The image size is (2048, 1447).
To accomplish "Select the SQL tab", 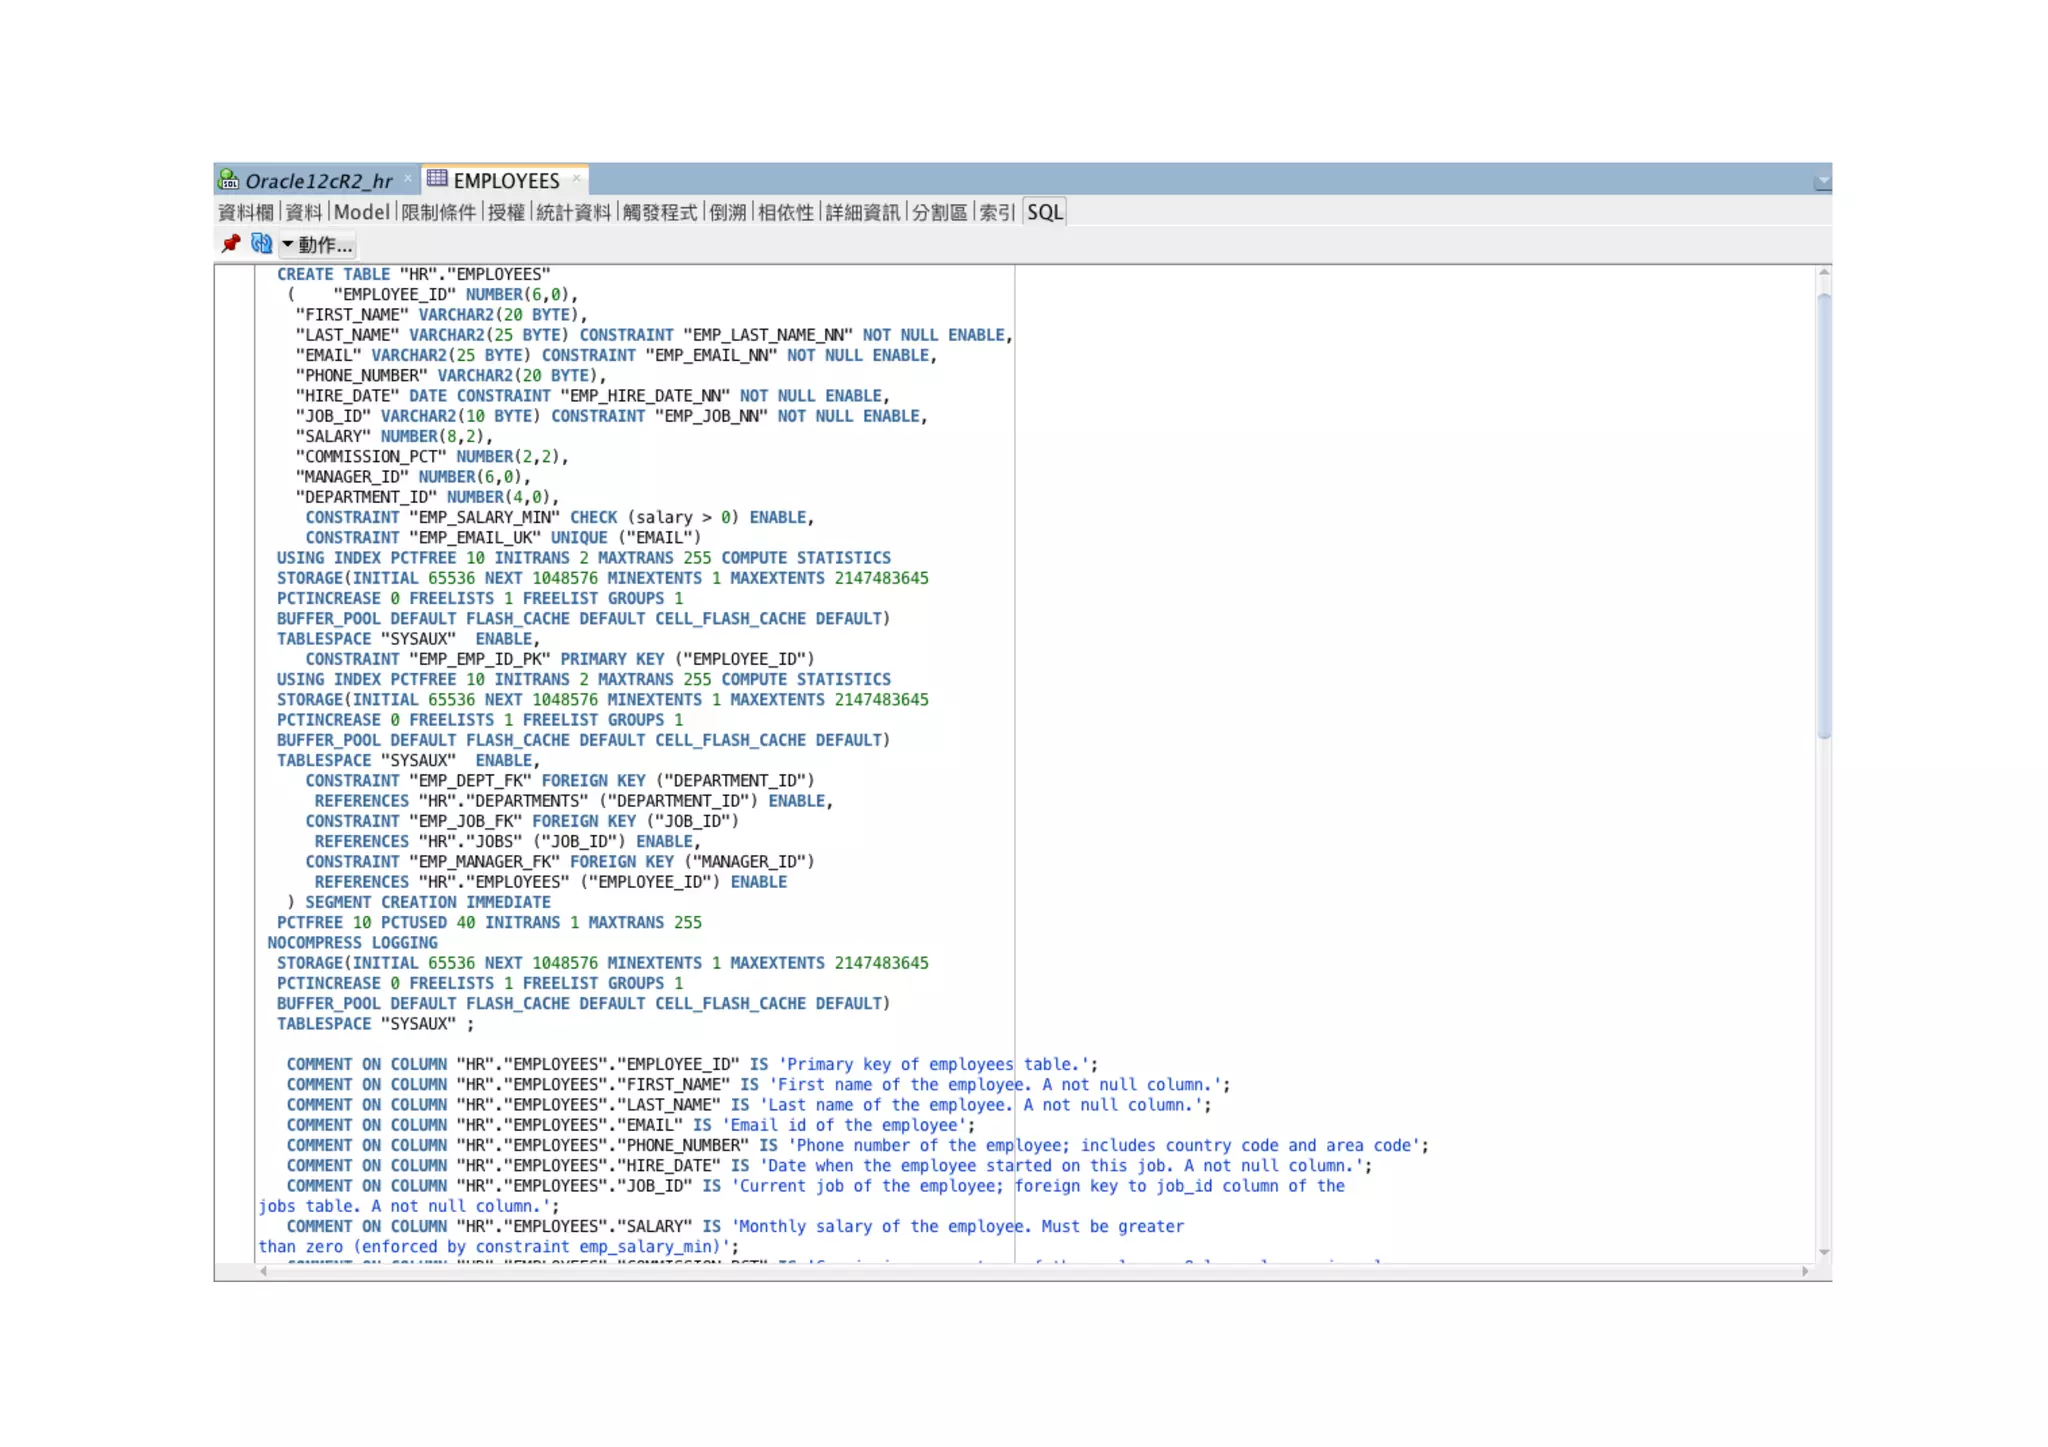I will click(x=1045, y=212).
